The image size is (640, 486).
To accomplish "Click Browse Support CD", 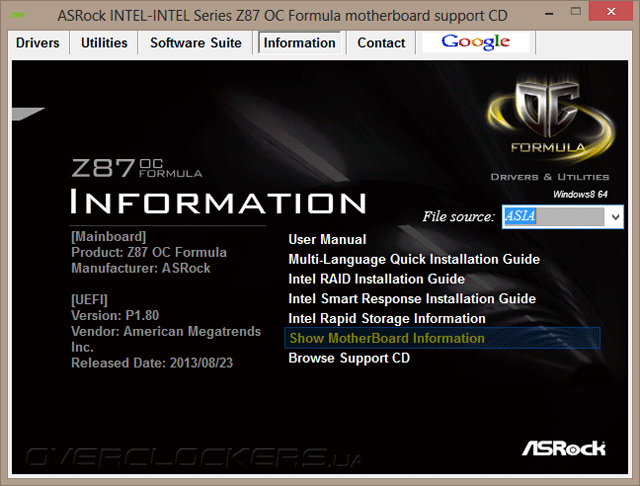I will tap(349, 358).
